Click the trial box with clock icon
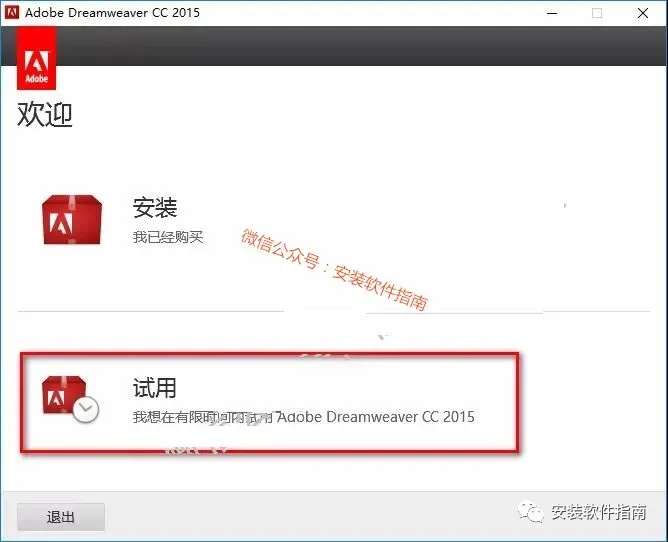 tap(70, 399)
